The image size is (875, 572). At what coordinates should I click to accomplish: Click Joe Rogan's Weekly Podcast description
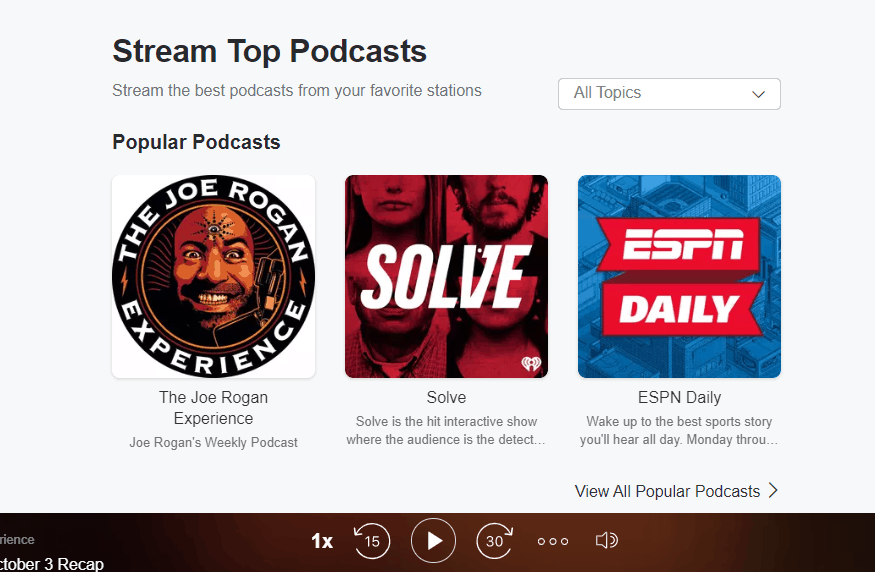pyautogui.click(x=214, y=443)
